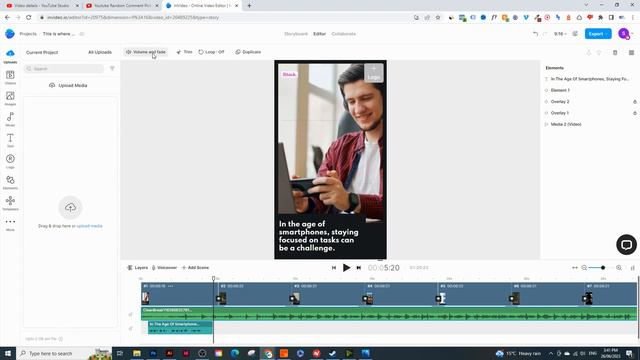Open the 9:16 aspect ratio dropdown

pyautogui.click(x=560, y=34)
